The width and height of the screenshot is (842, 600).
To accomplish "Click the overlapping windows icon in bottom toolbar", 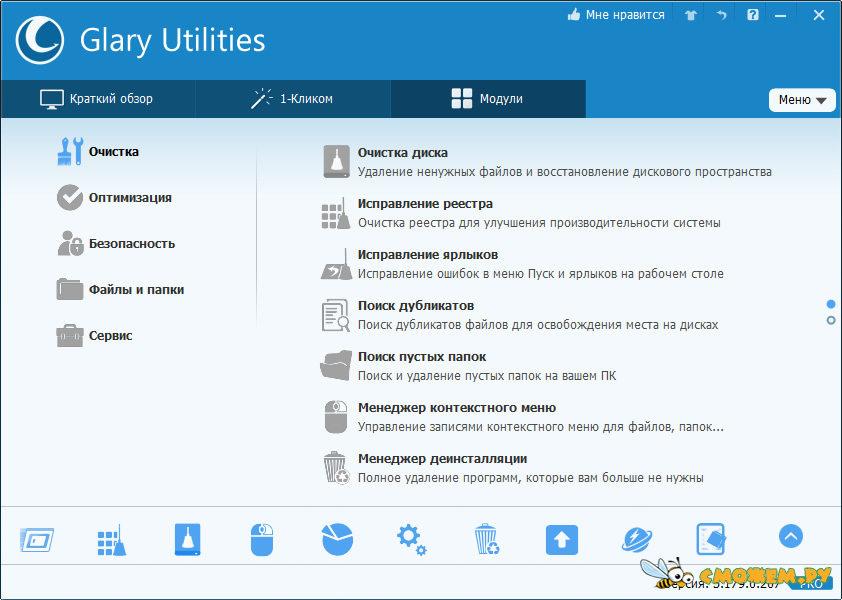I will (37, 539).
